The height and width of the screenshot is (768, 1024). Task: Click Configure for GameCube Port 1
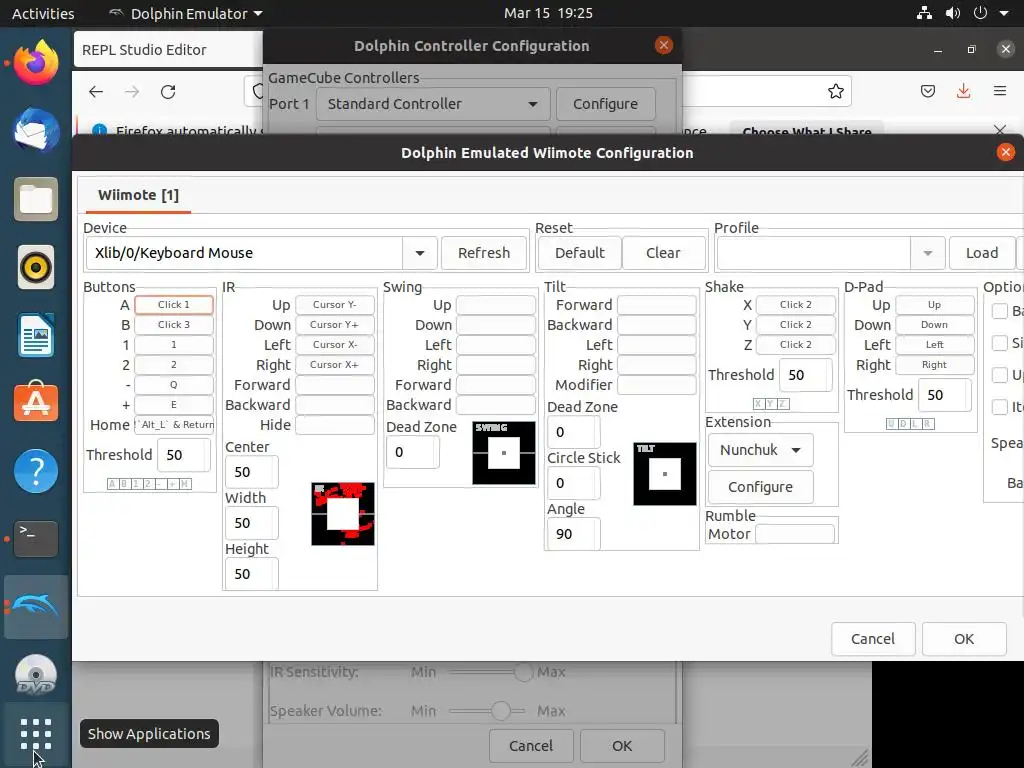605,104
